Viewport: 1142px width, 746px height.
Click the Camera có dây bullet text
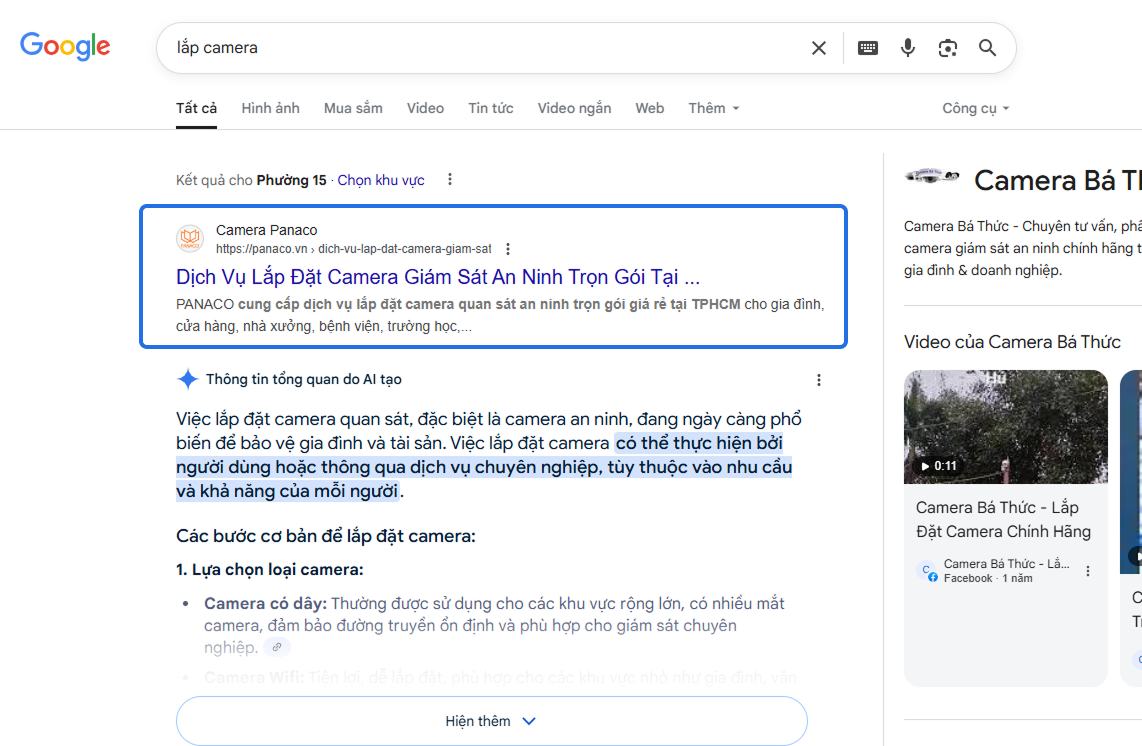(494, 625)
